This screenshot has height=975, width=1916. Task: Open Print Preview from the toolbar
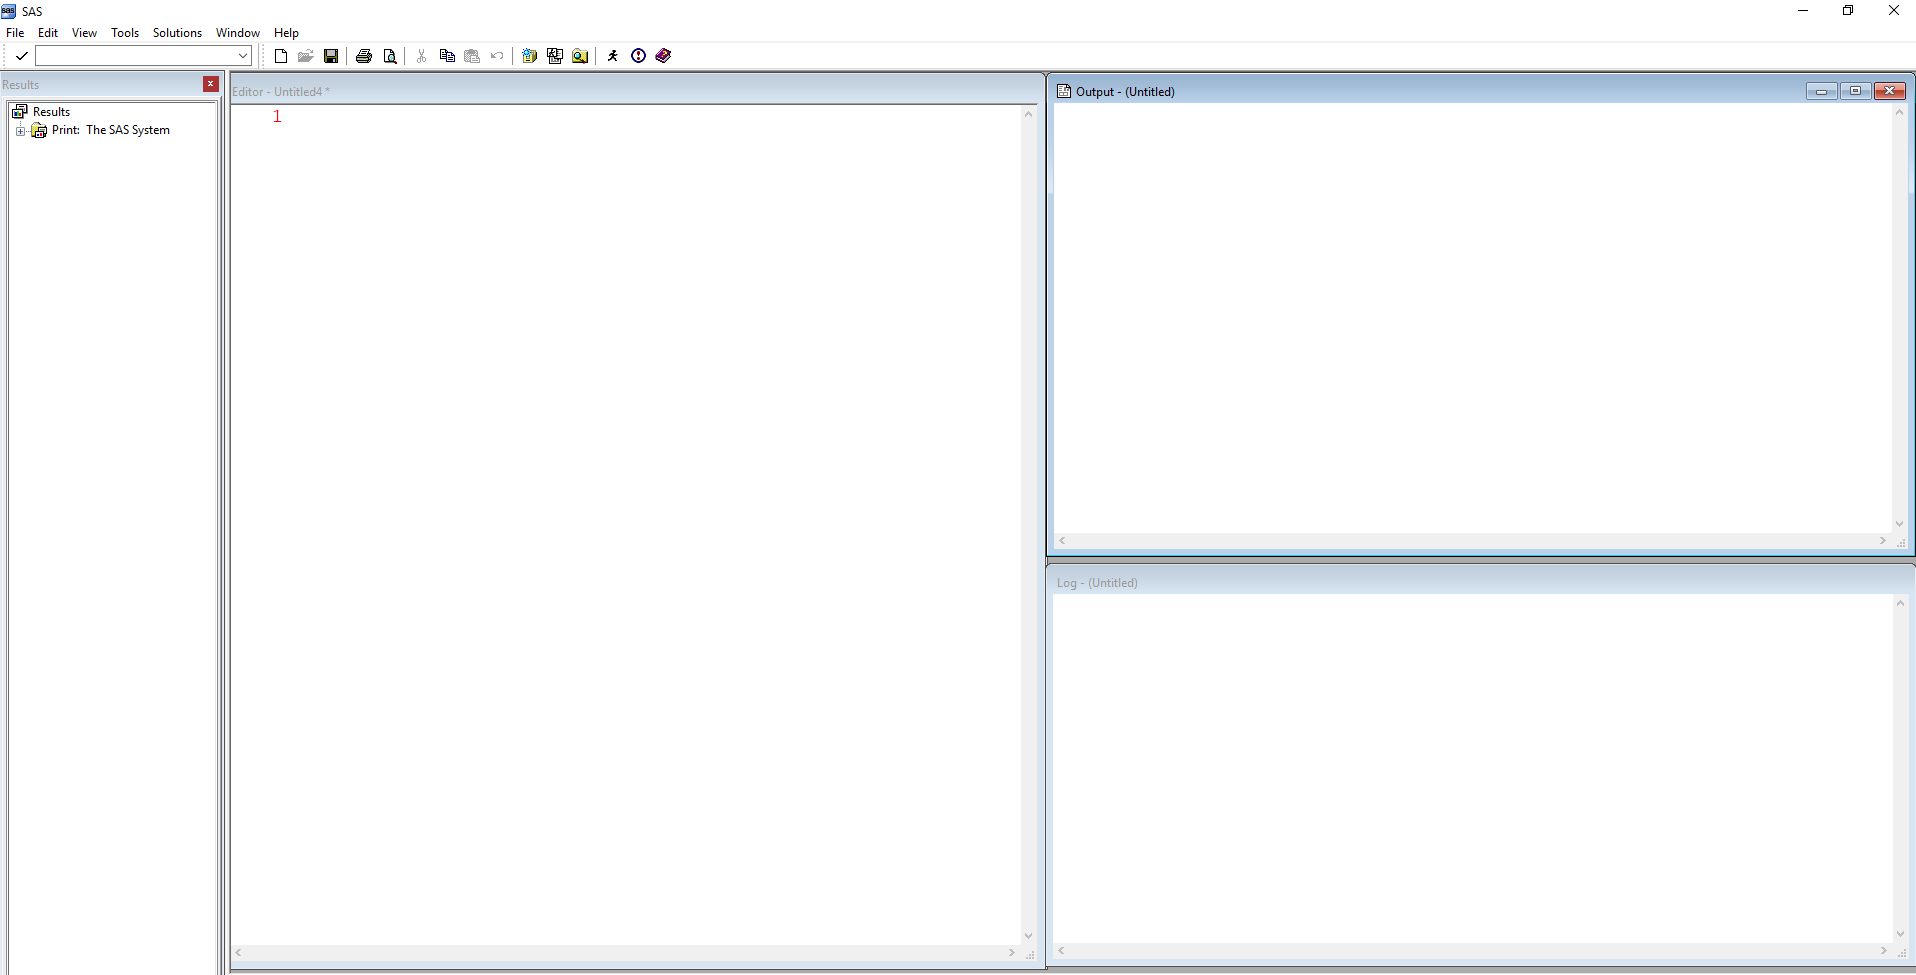click(x=389, y=56)
